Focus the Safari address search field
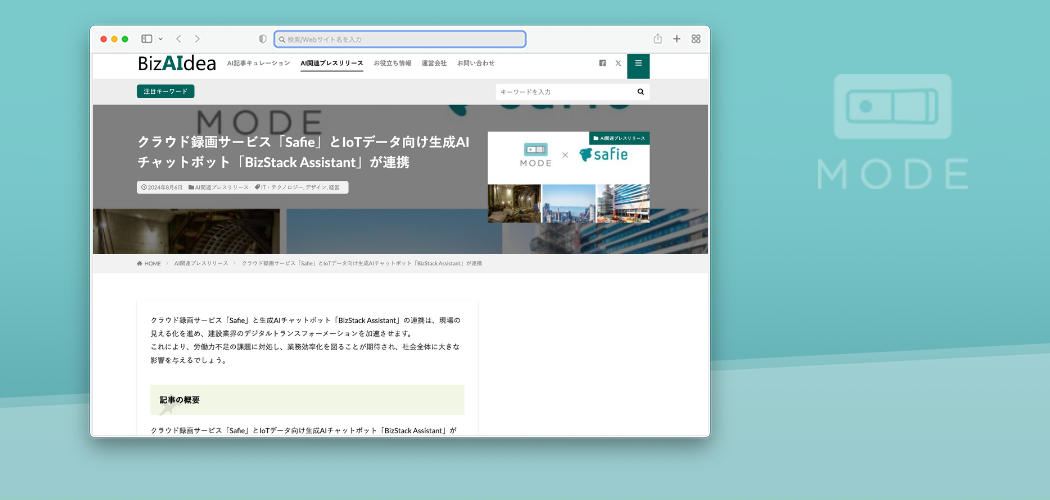 [x=400, y=39]
